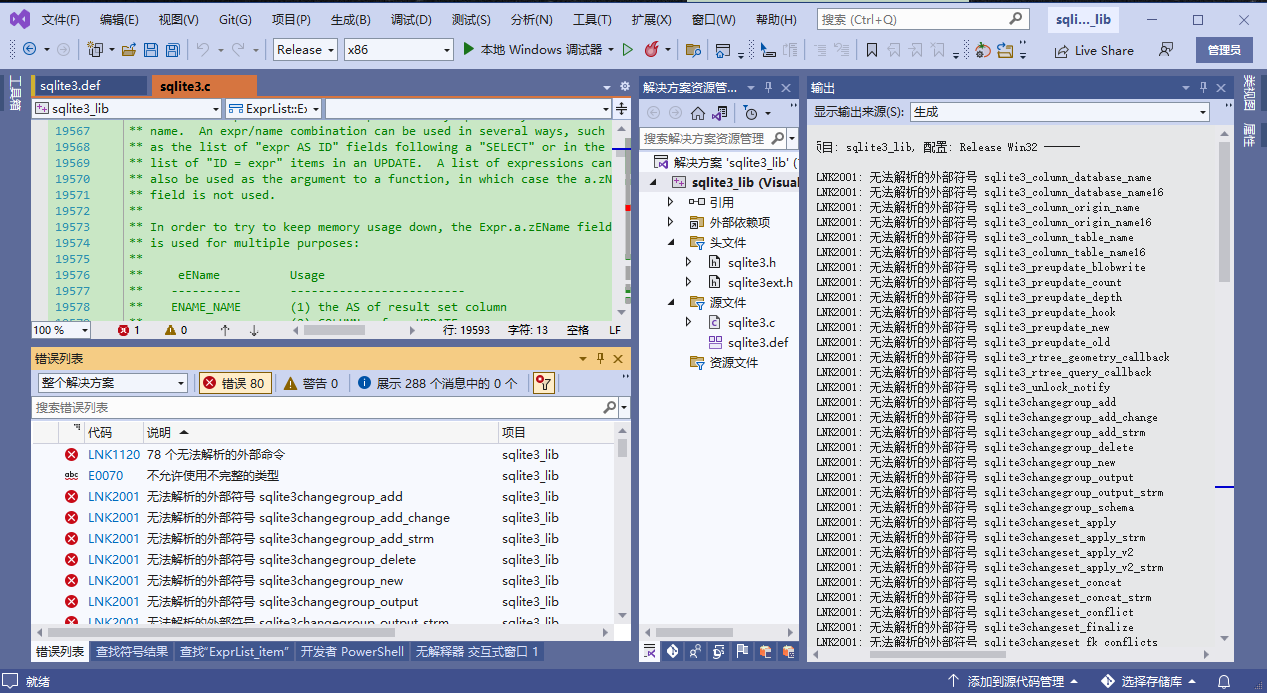
Task: Expand the 引用 node in Solution Explorer
Action: [672, 202]
